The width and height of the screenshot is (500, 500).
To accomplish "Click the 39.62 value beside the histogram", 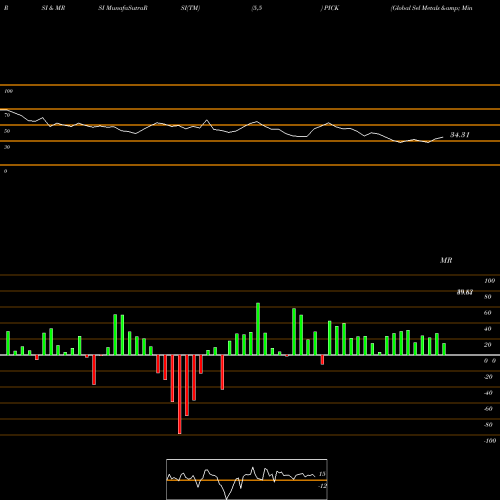I will 465,292.
